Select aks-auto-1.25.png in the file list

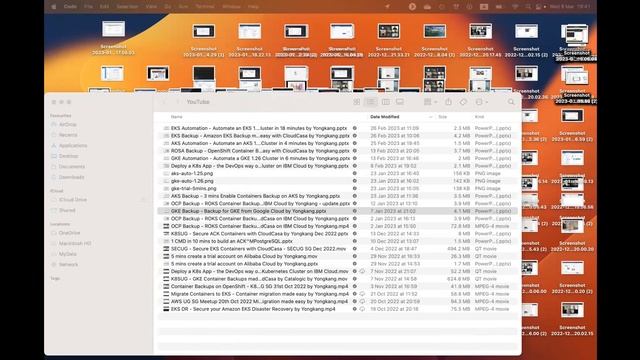coord(337,173)
